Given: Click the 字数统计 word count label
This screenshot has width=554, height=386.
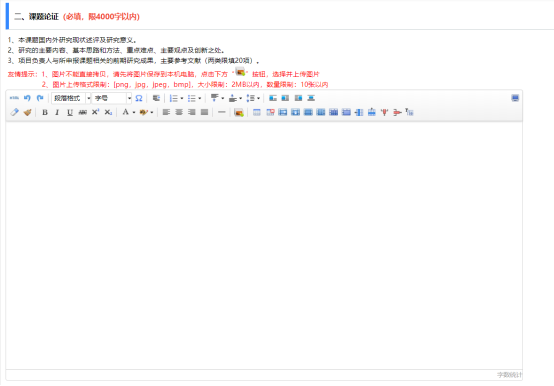Looking at the screenshot, I should tap(509, 375).
